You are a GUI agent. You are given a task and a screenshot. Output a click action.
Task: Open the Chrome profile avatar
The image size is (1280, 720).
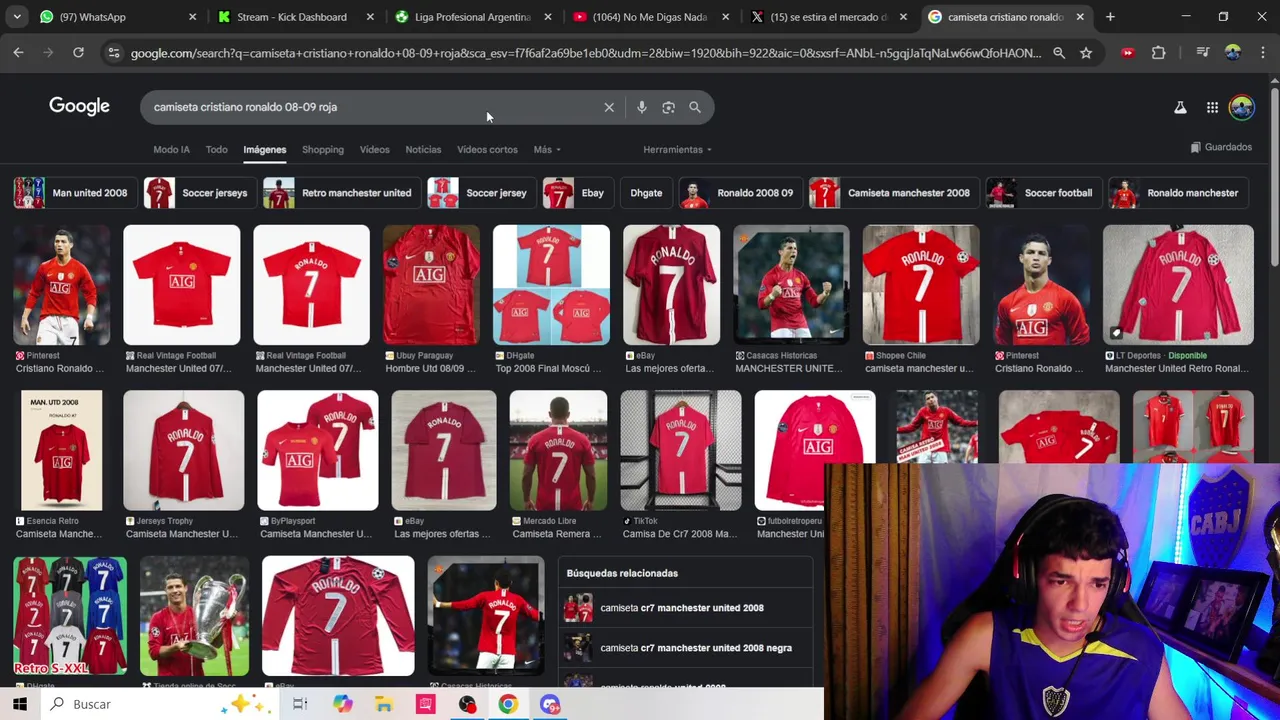[1233, 53]
